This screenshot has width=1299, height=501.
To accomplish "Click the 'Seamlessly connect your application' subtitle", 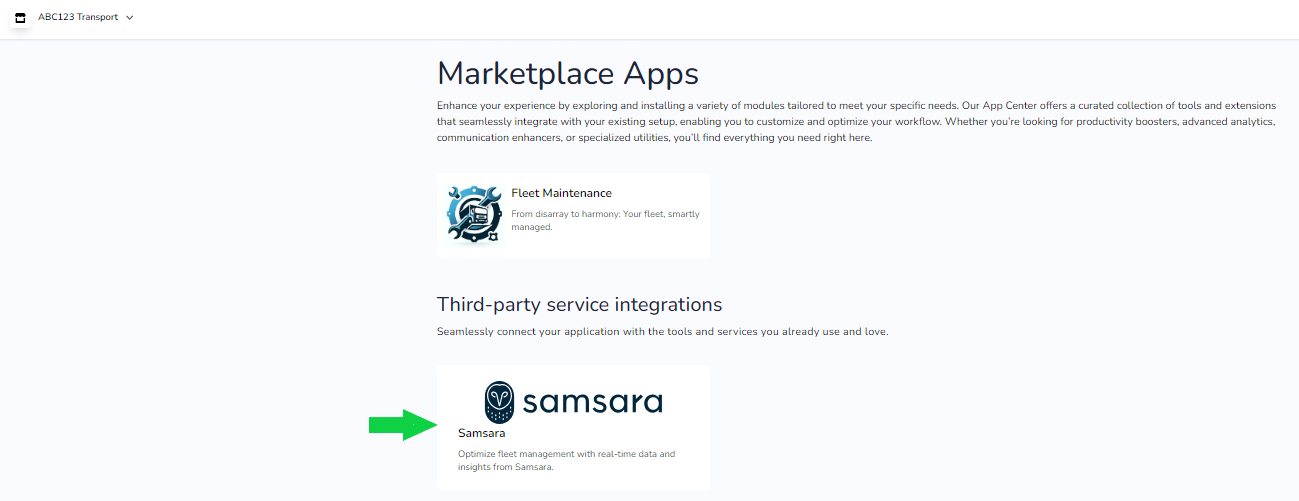I will pos(662,332).
